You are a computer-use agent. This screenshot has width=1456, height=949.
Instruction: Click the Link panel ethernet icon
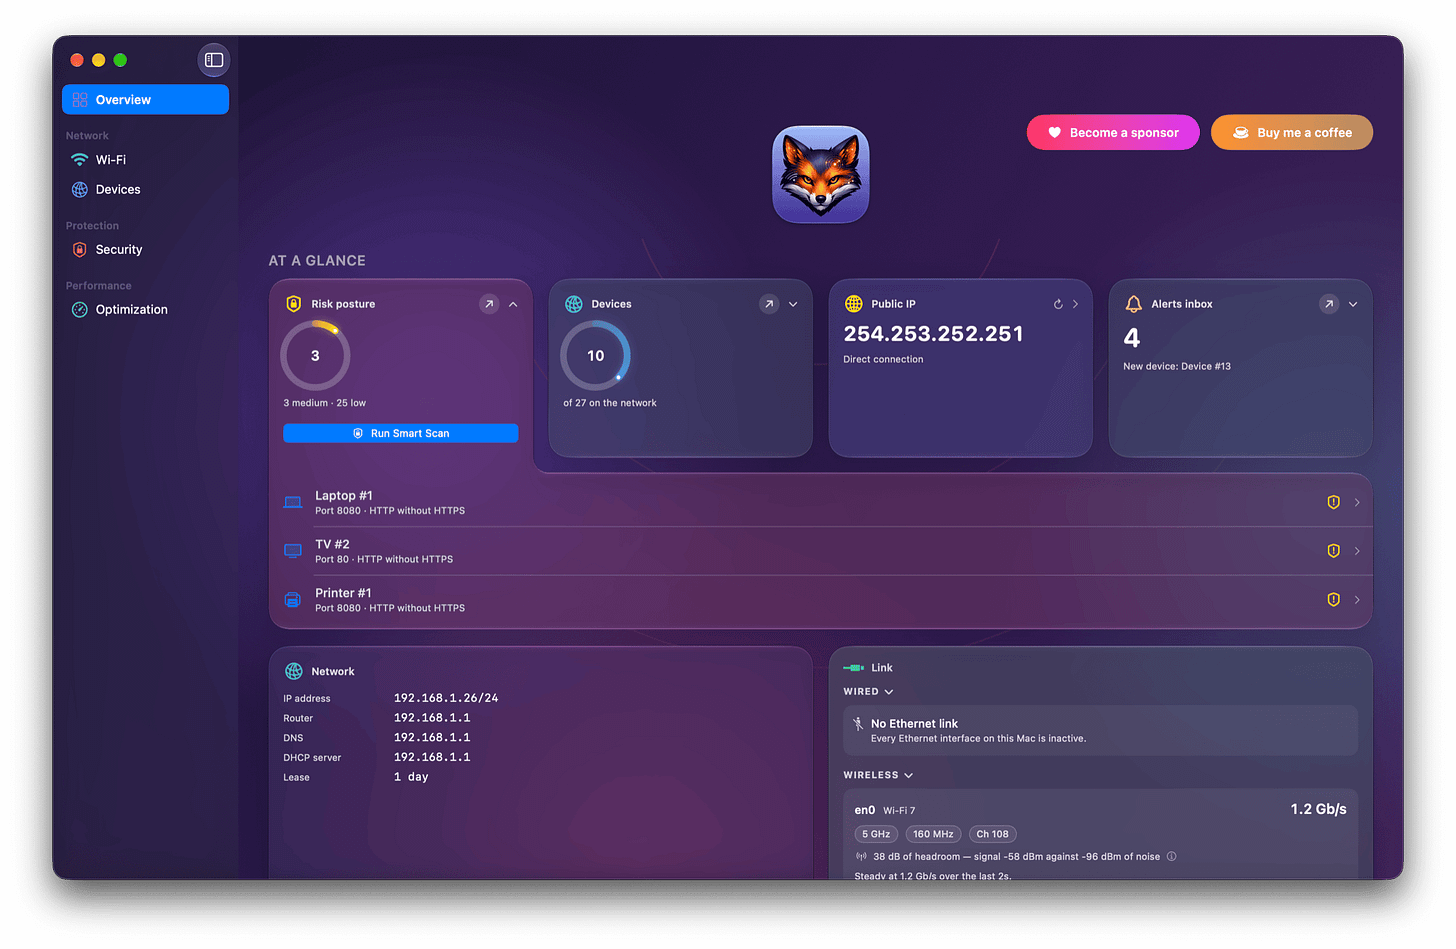tap(854, 668)
